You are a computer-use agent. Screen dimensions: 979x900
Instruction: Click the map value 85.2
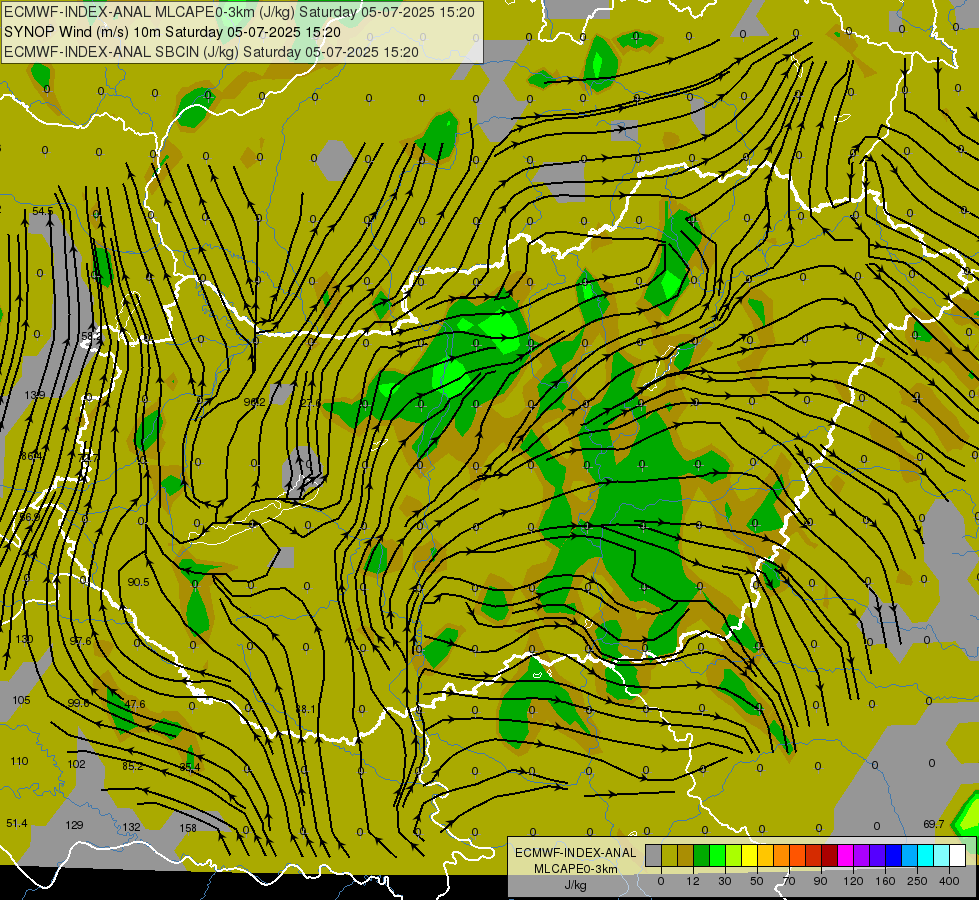133,766
